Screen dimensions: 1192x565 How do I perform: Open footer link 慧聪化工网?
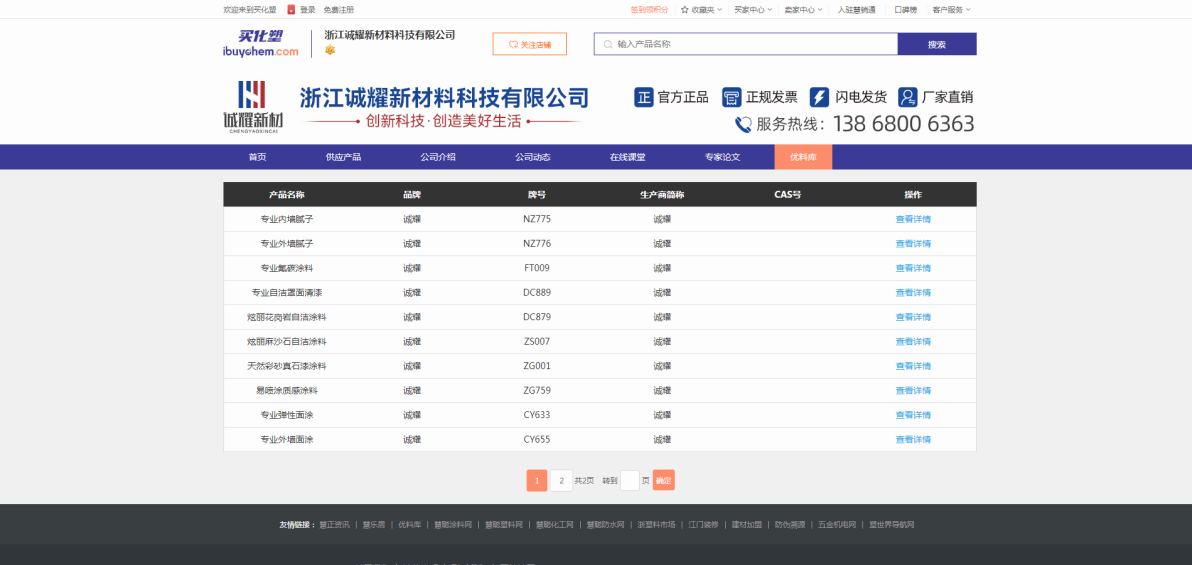coord(555,525)
